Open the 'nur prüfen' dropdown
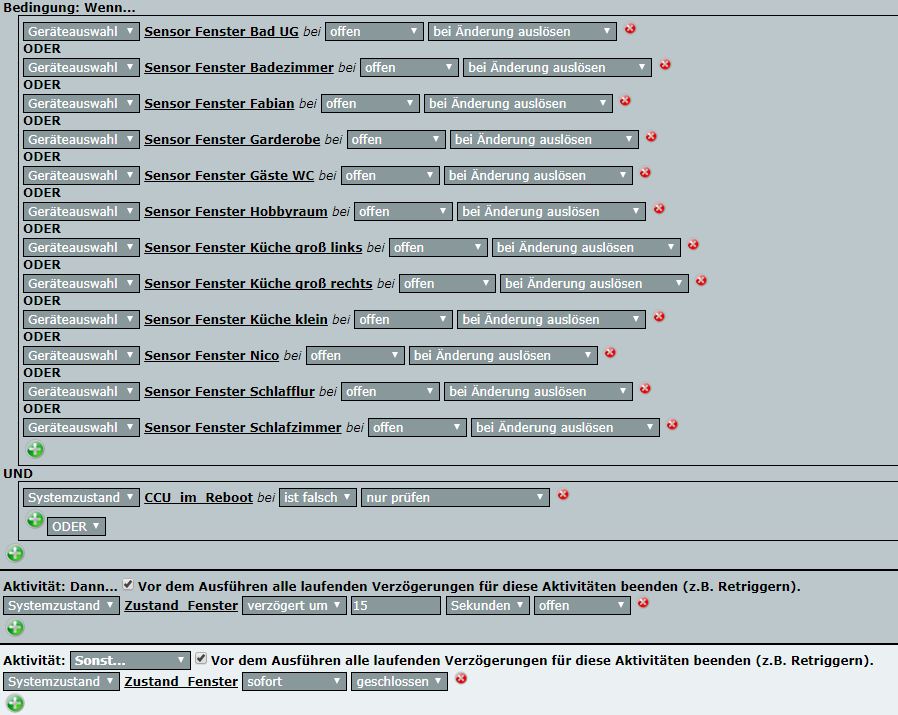 point(455,497)
